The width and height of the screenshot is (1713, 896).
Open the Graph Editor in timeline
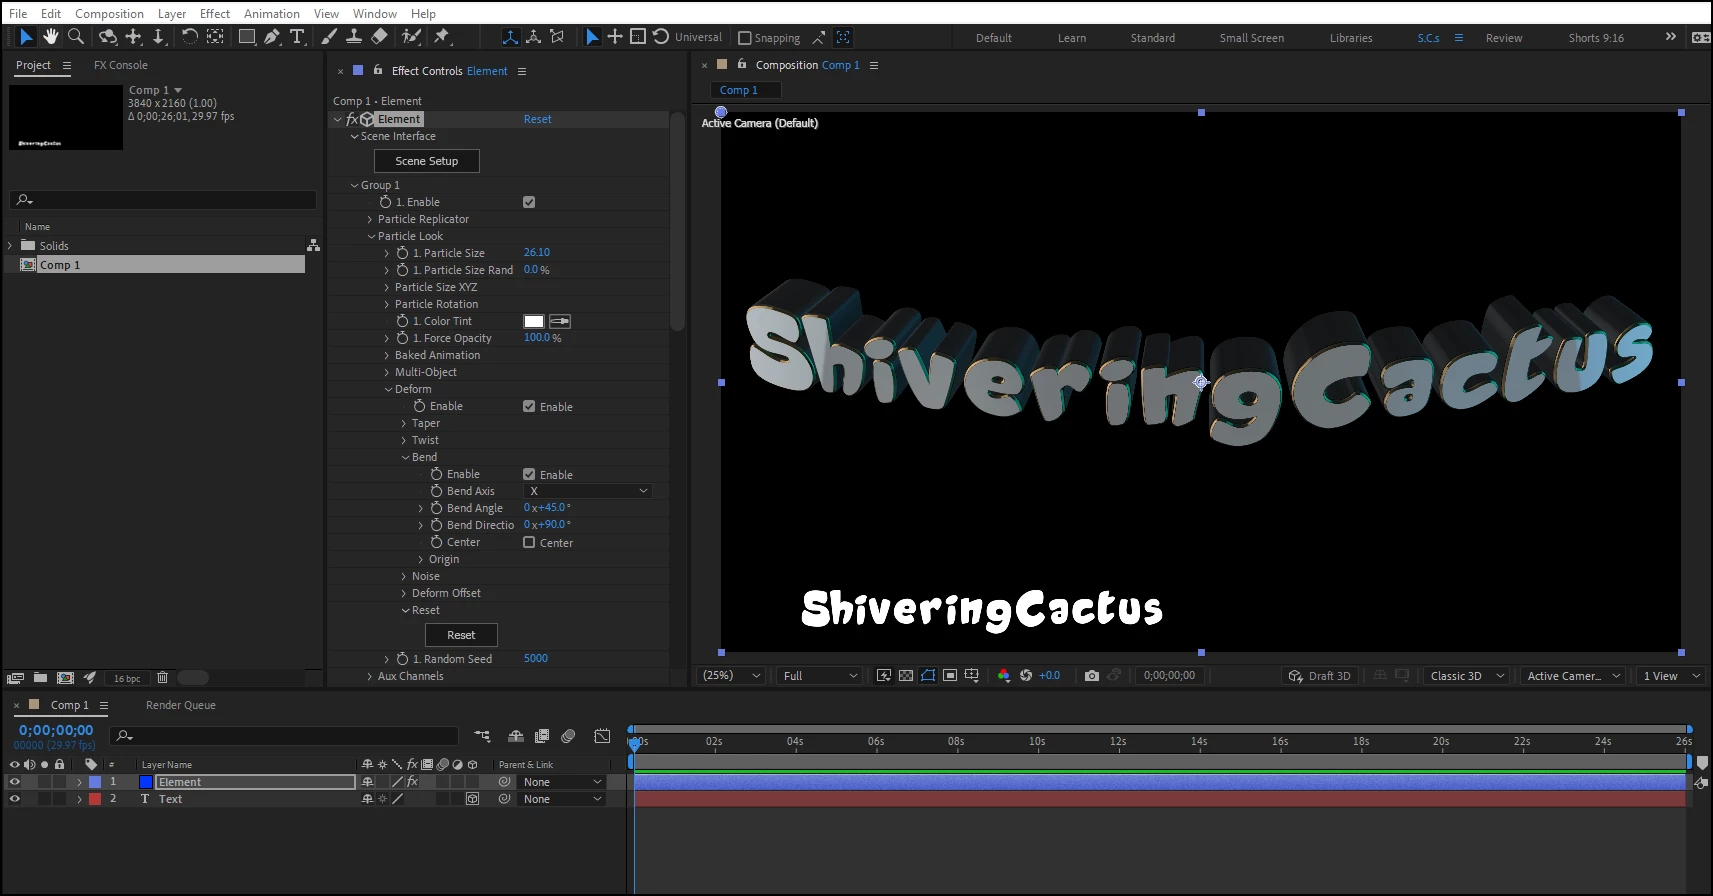(x=602, y=736)
